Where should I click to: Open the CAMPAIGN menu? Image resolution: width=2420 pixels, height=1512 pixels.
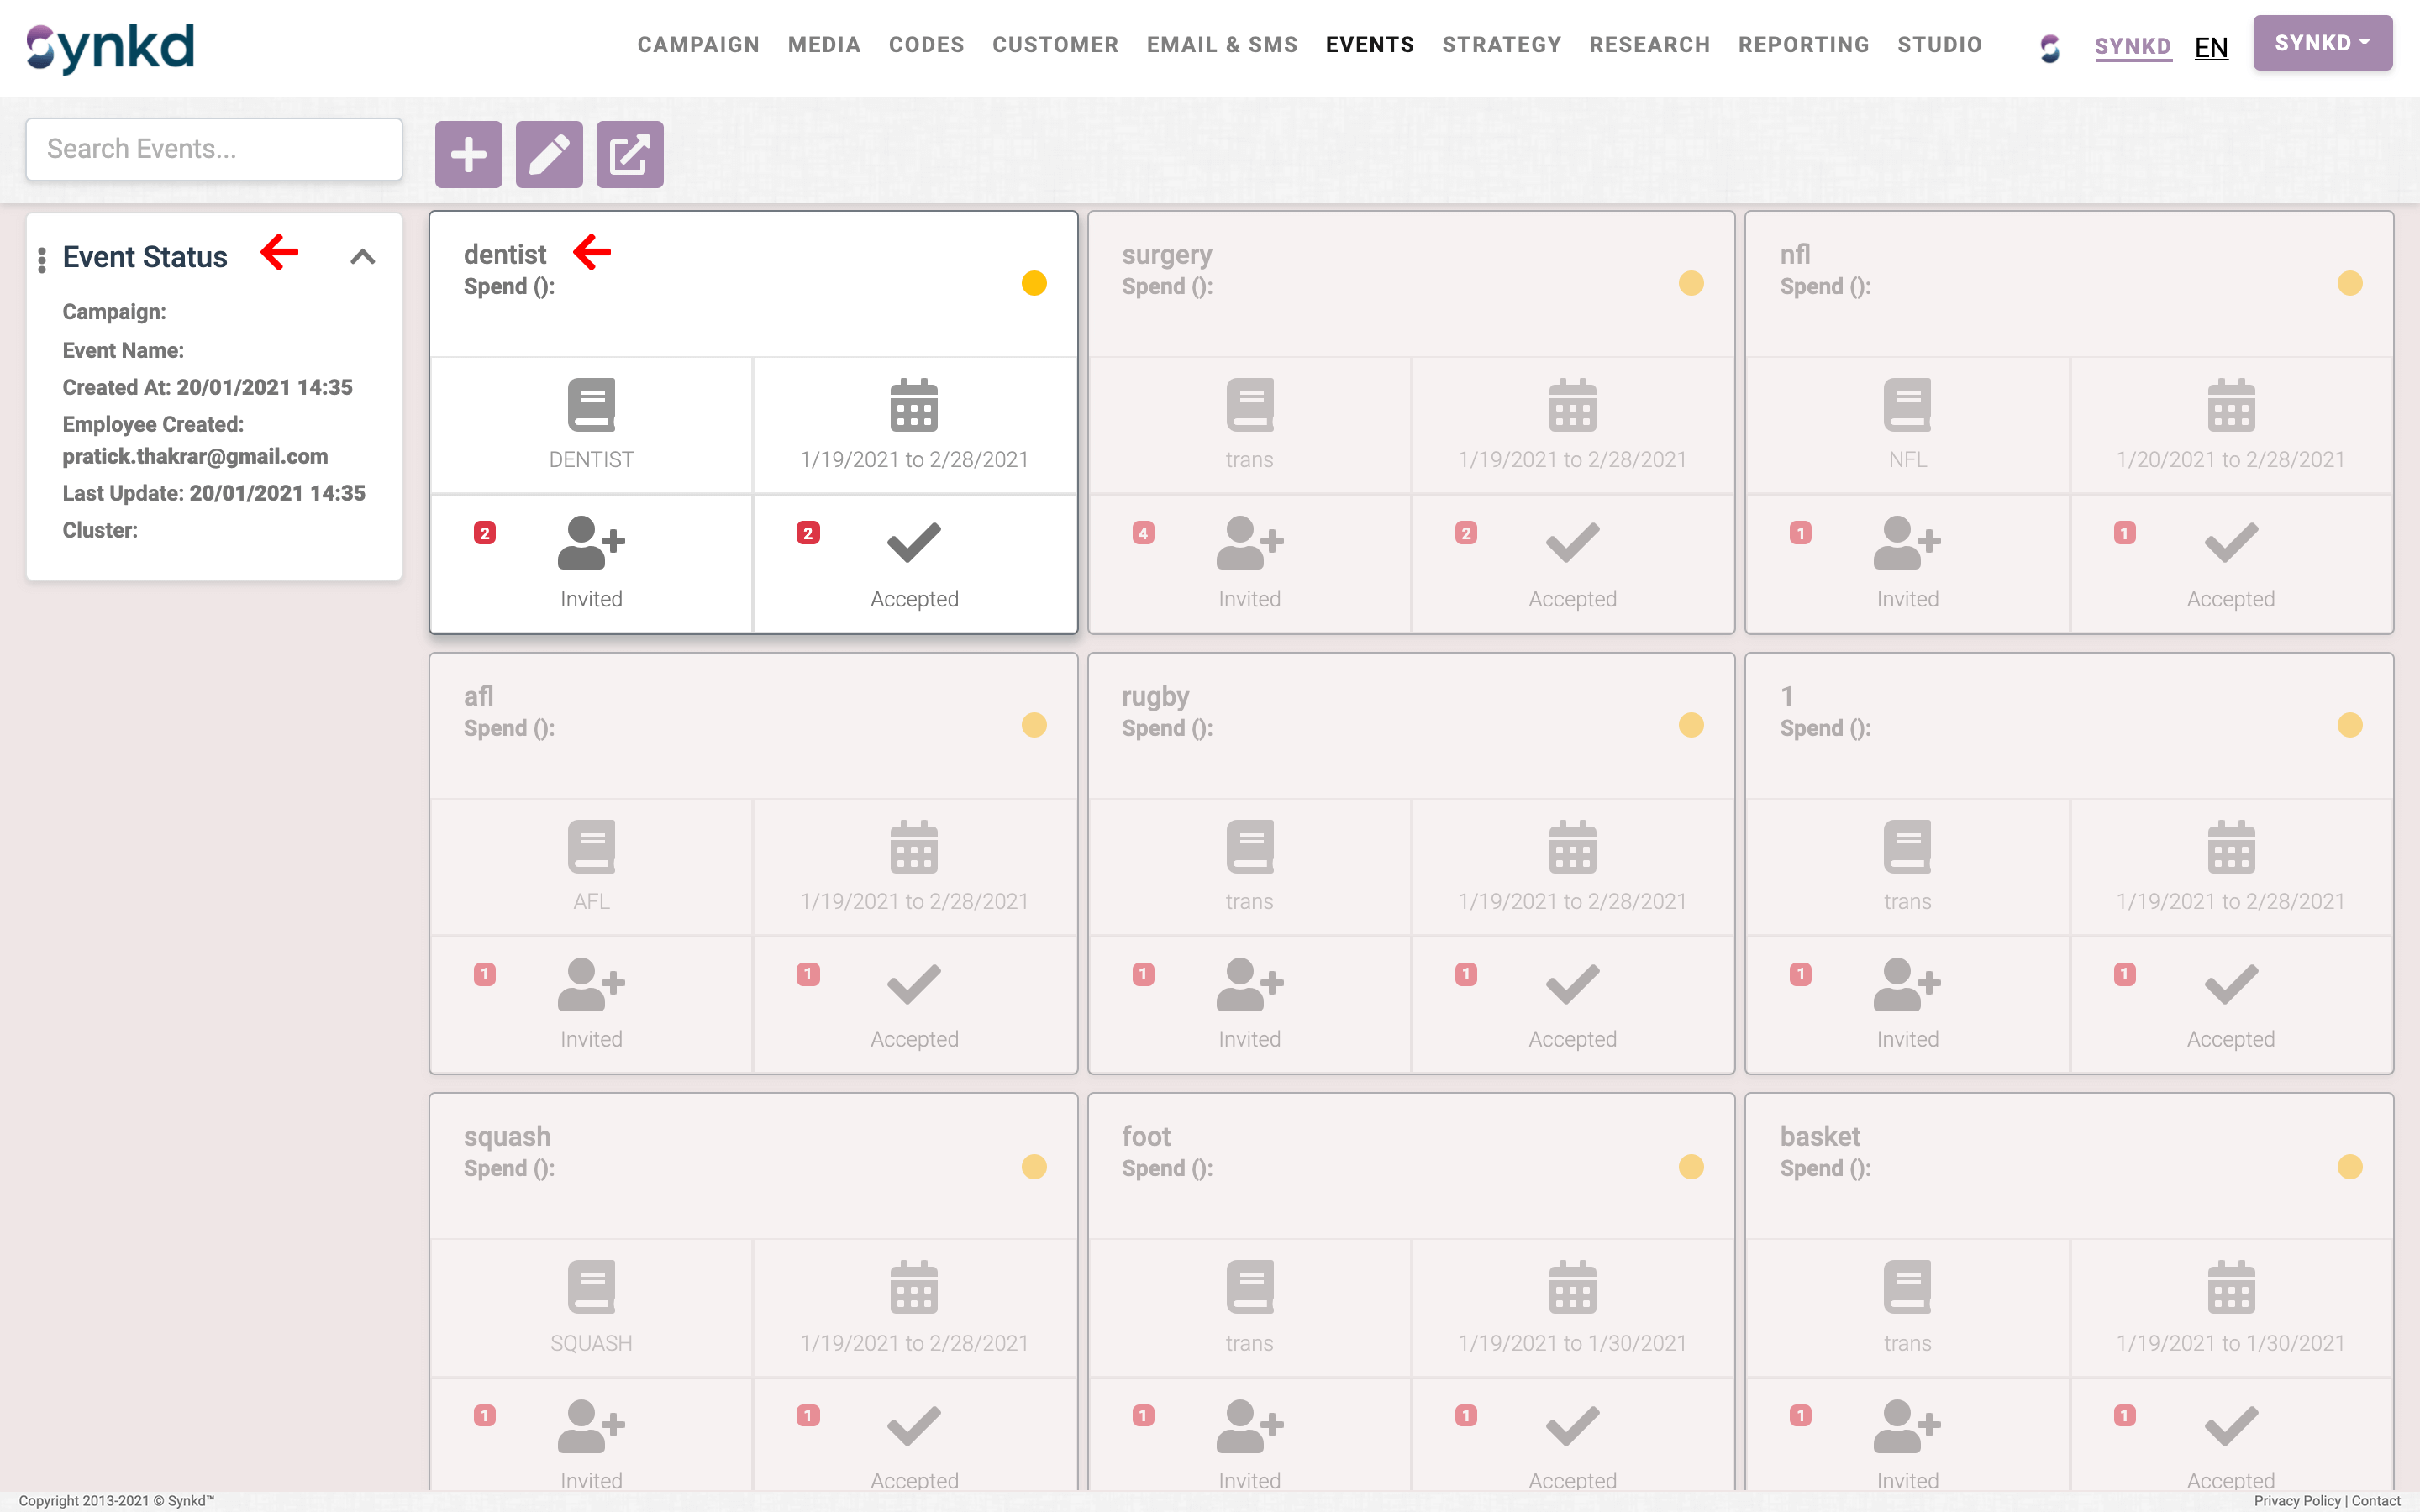[698, 45]
